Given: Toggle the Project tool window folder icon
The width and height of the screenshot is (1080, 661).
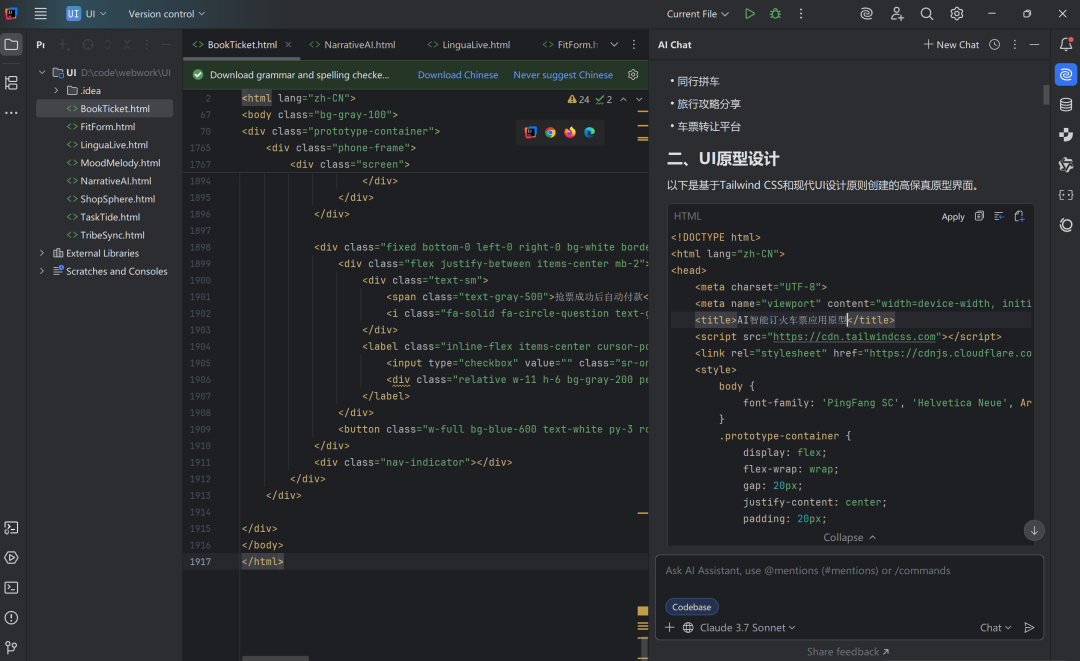Looking at the screenshot, I should (12, 45).
